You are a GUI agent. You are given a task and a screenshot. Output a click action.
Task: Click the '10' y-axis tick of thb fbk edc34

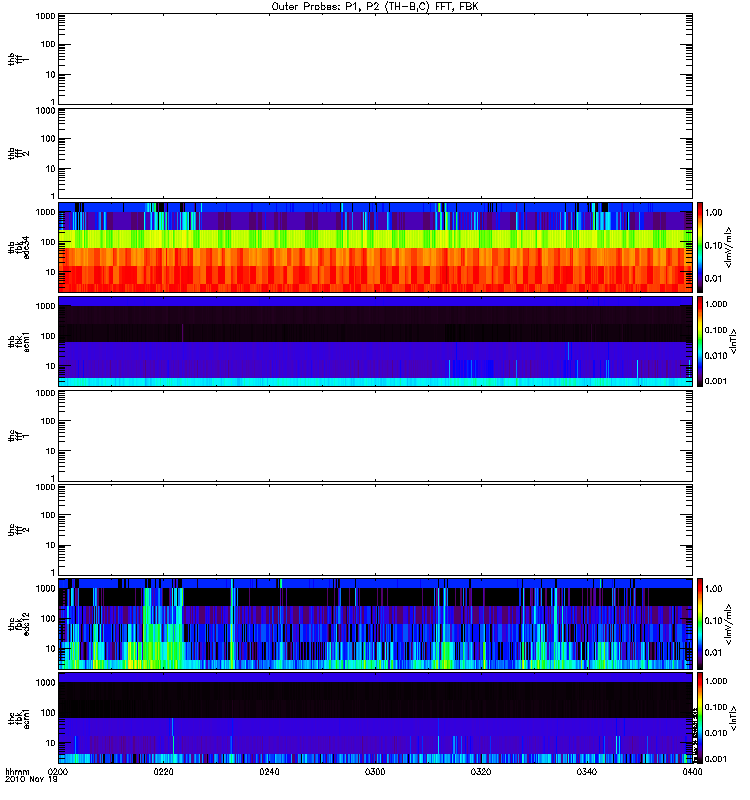[x=50, y=272]
